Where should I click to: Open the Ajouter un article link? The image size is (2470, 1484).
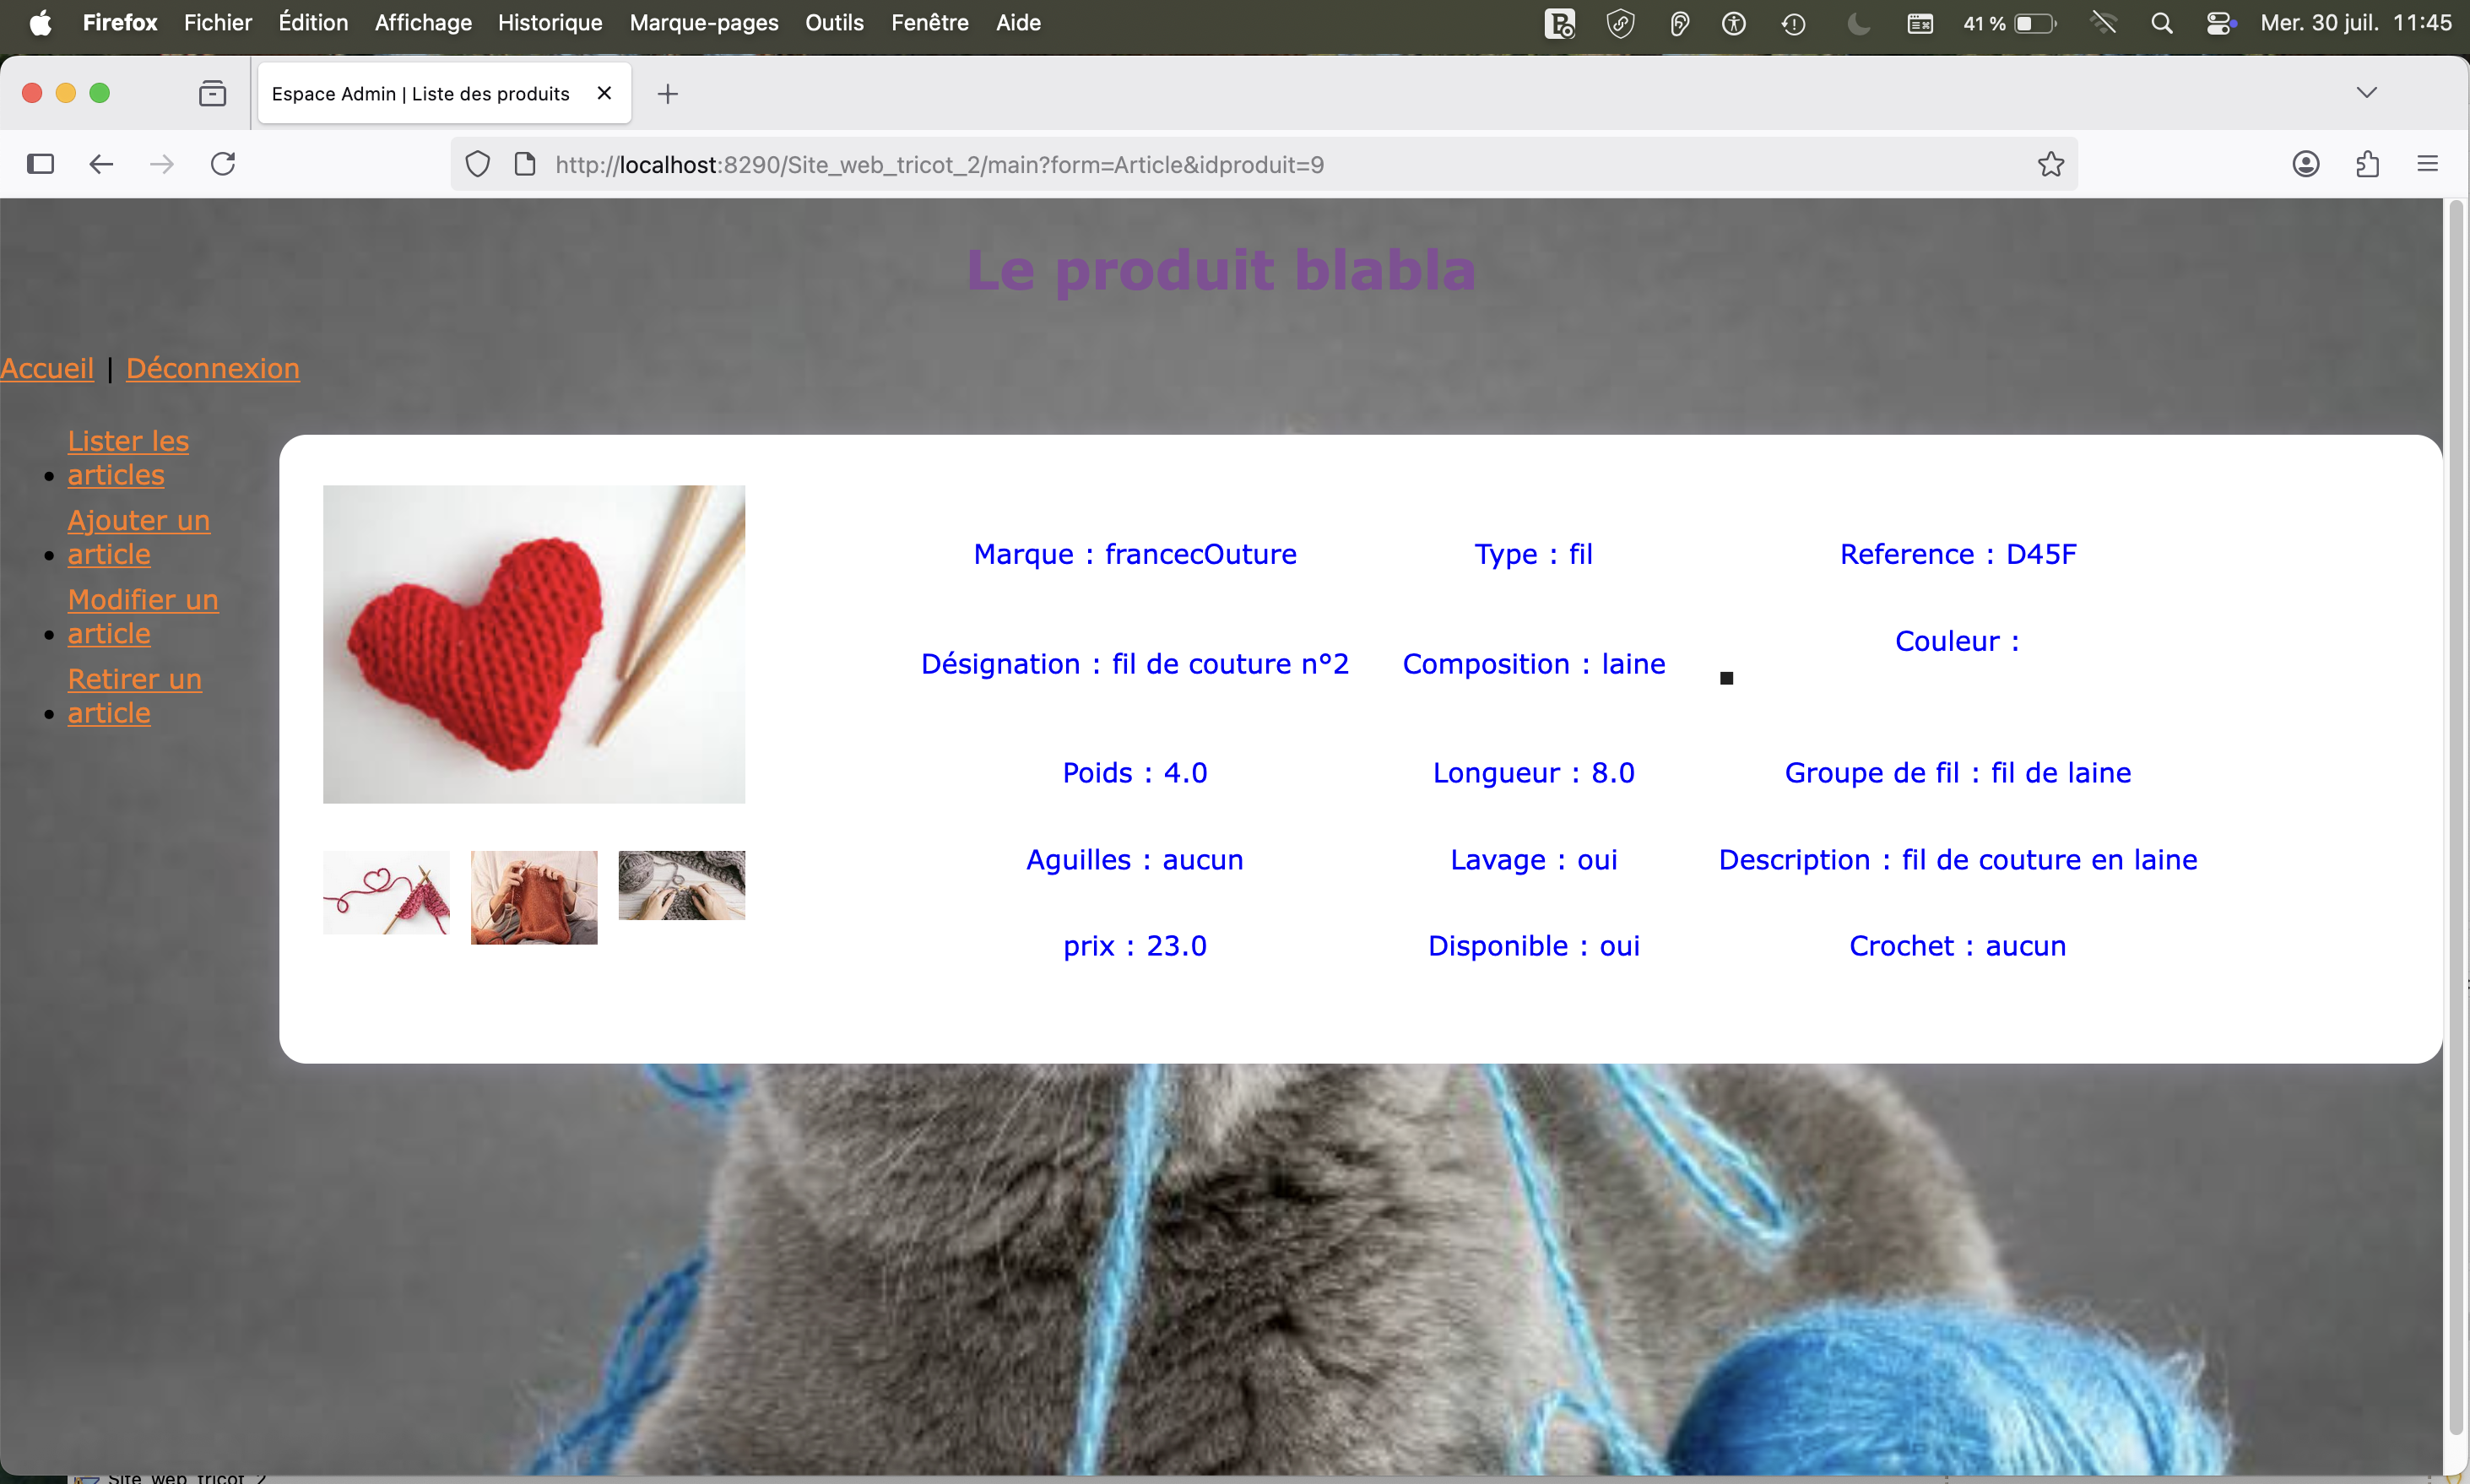[x=139, y=537]
